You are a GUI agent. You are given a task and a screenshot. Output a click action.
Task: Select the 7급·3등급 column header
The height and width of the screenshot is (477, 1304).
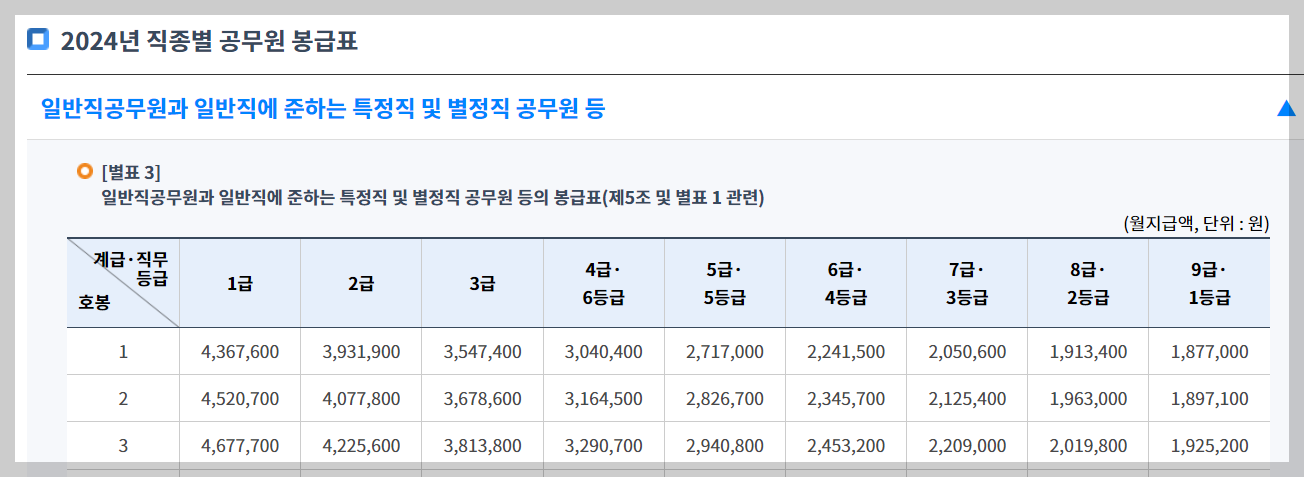click(x=967, y=283)
